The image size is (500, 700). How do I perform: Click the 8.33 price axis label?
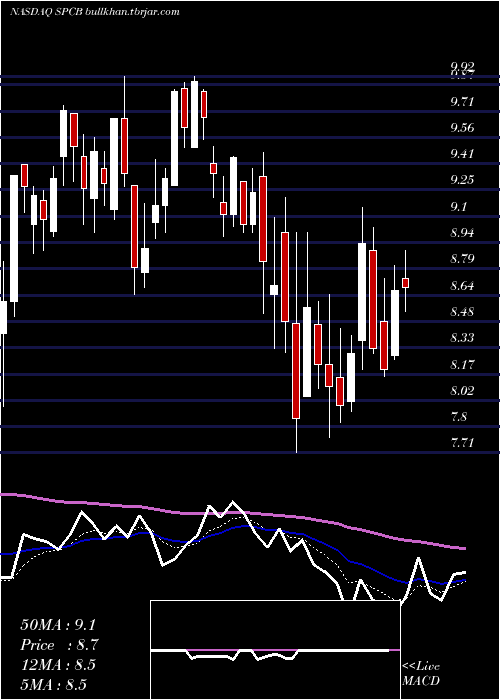462,338
